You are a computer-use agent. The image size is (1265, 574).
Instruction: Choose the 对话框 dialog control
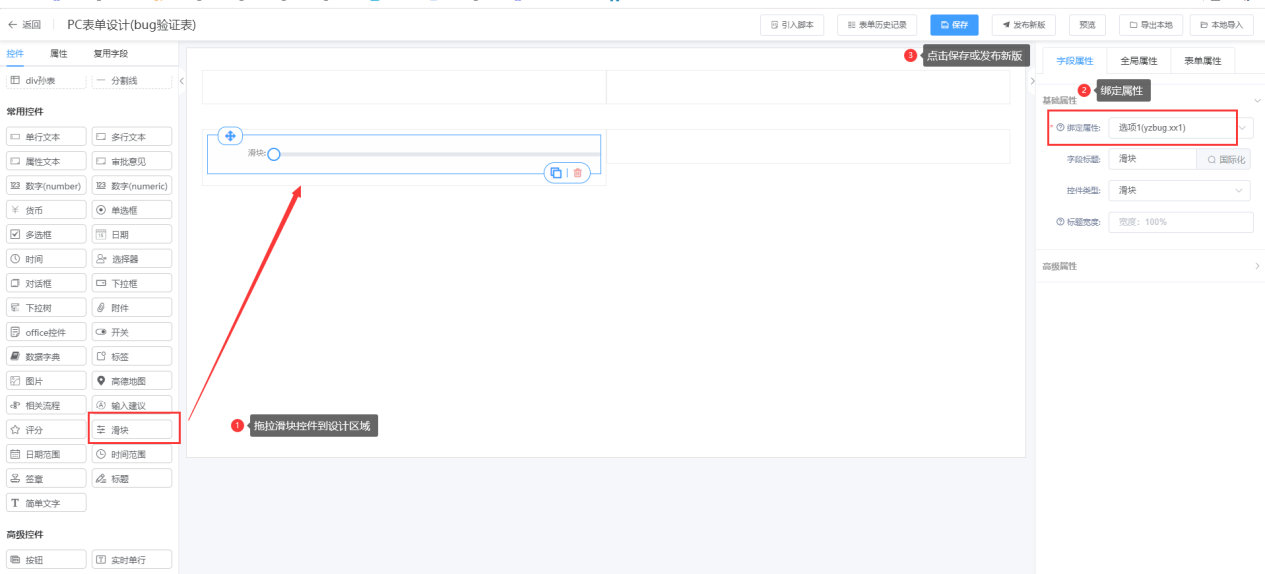pyautogui.click(x=46, y=283)
